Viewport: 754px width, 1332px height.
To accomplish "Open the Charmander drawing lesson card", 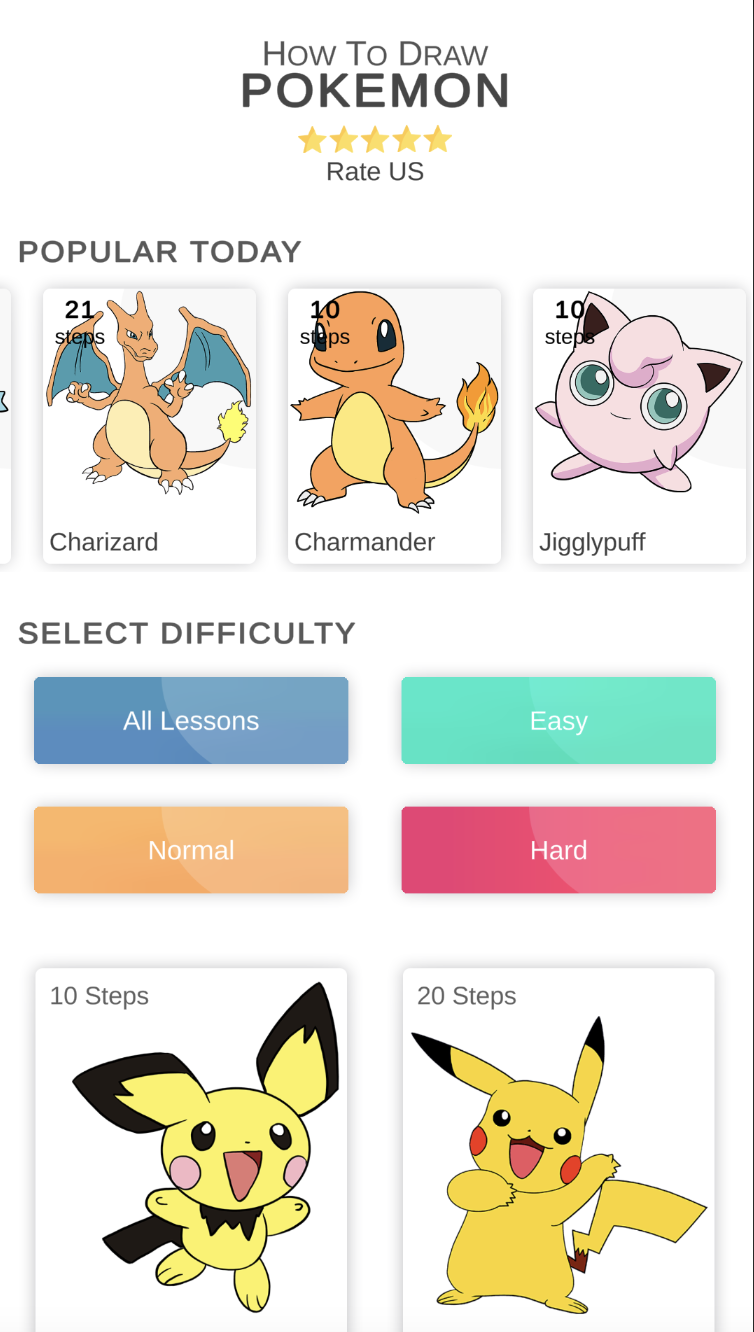I will [394, 425].
